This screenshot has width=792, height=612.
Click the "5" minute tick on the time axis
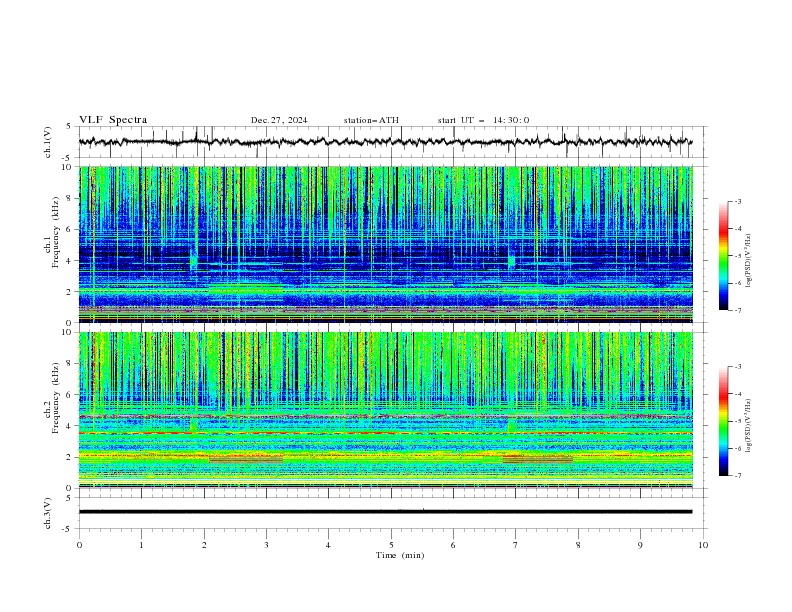point(391,545)
